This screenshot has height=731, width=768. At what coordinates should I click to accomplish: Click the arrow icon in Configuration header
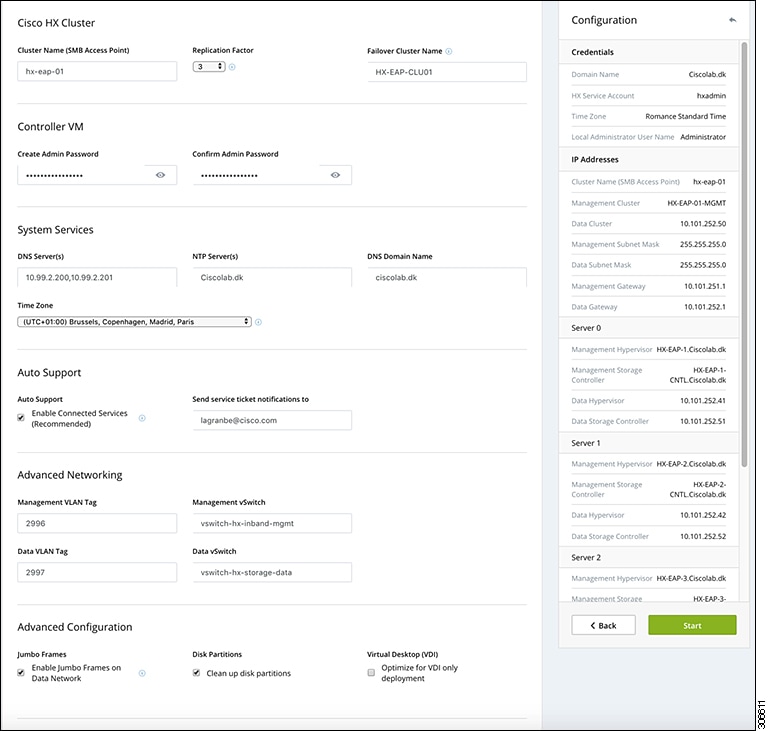[x=732, y=20]
